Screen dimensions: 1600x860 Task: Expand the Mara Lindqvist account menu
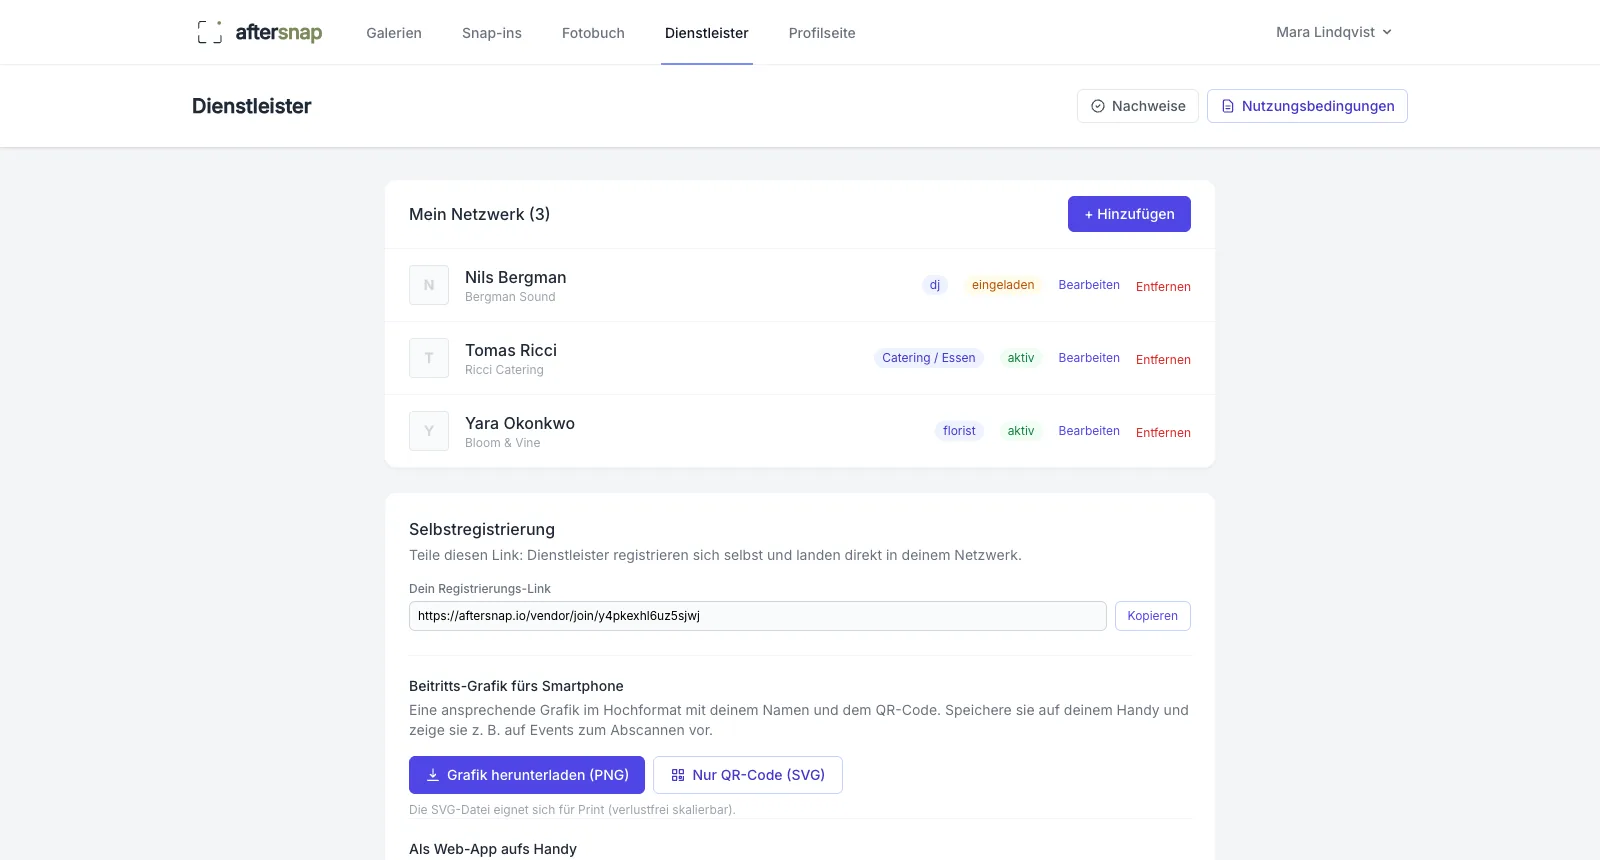point(1334,32)
